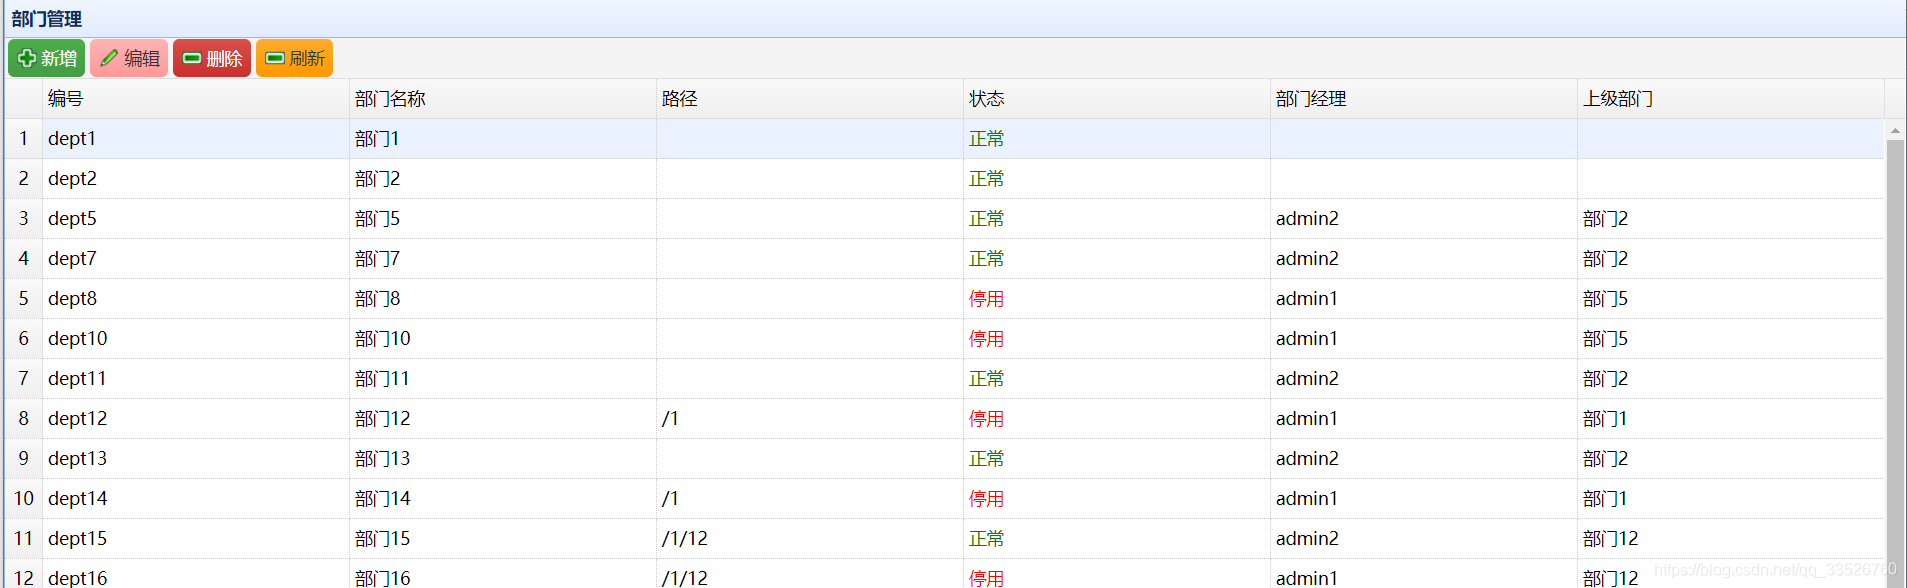Select the dept8 cell
Viewport: 1907px width, 588px height.
tap(196, 299)
